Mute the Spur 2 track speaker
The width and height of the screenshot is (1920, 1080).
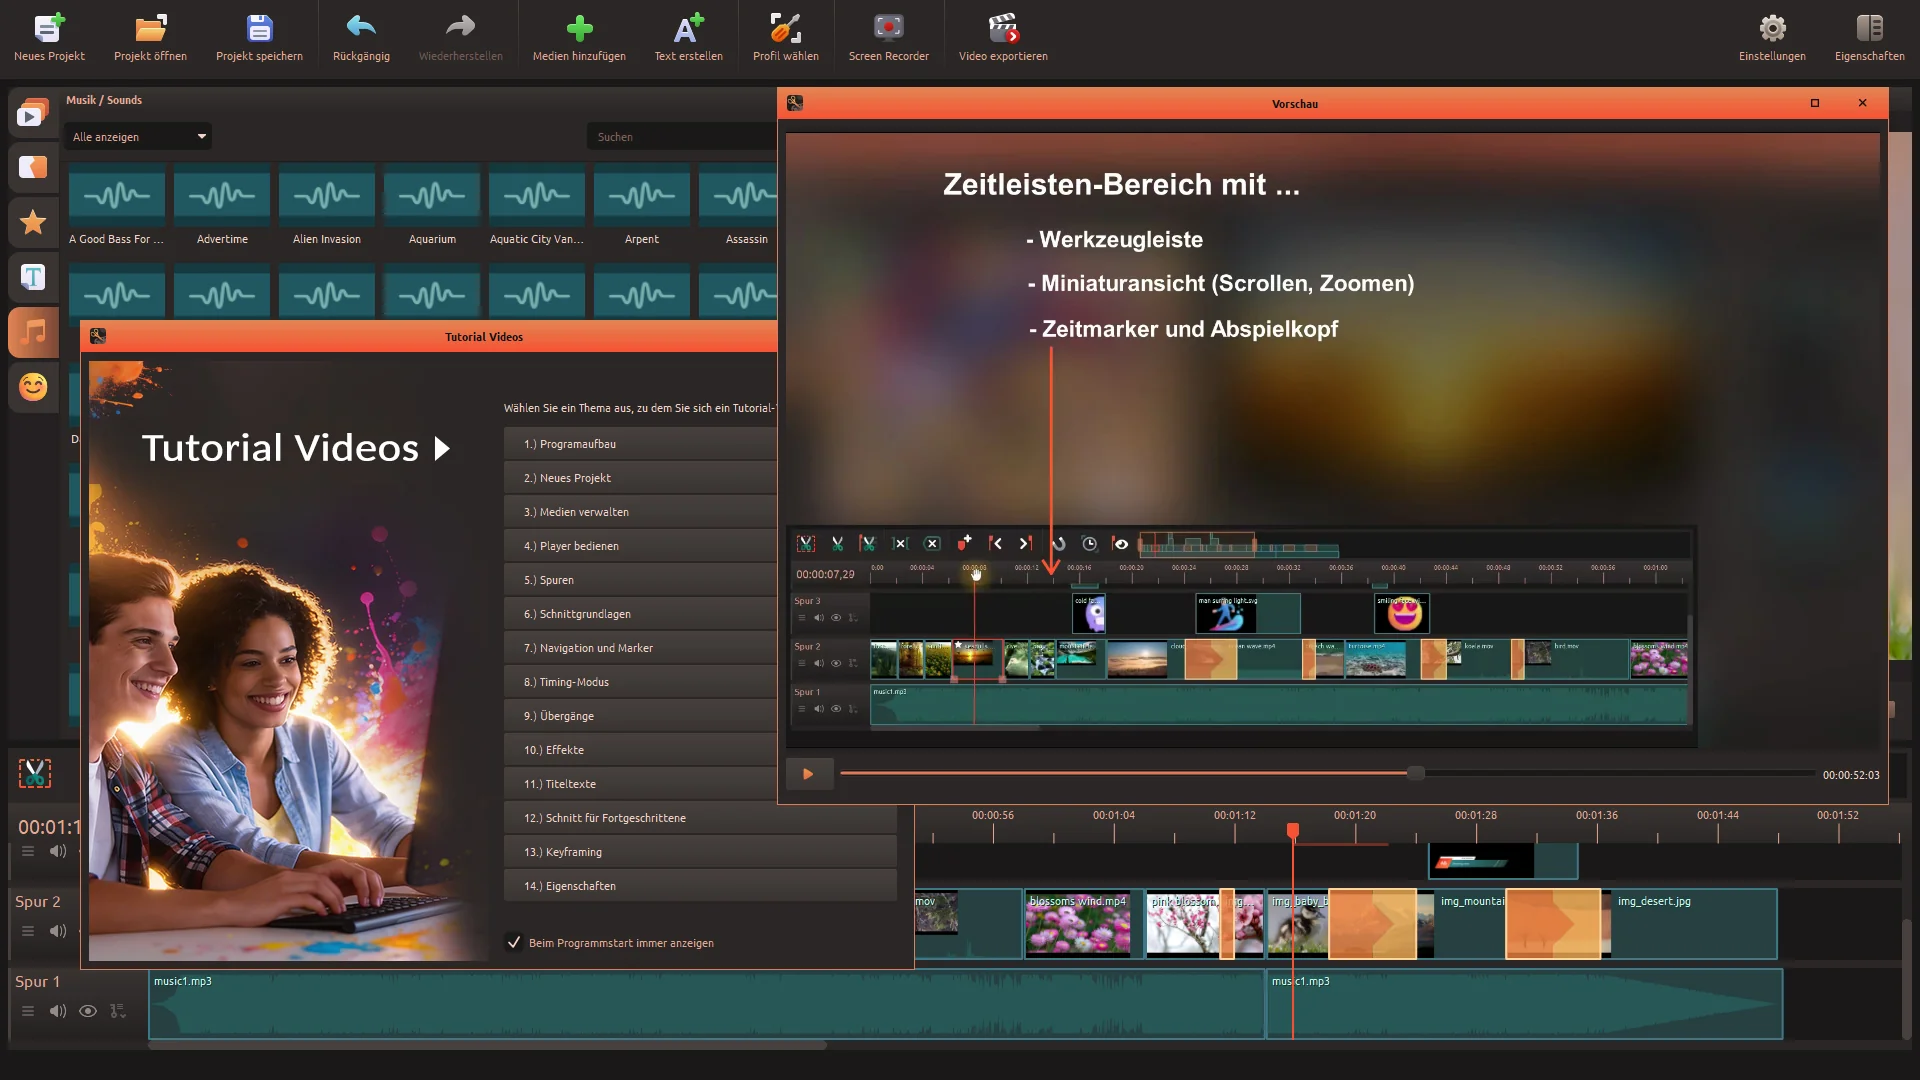click(58, 931)
